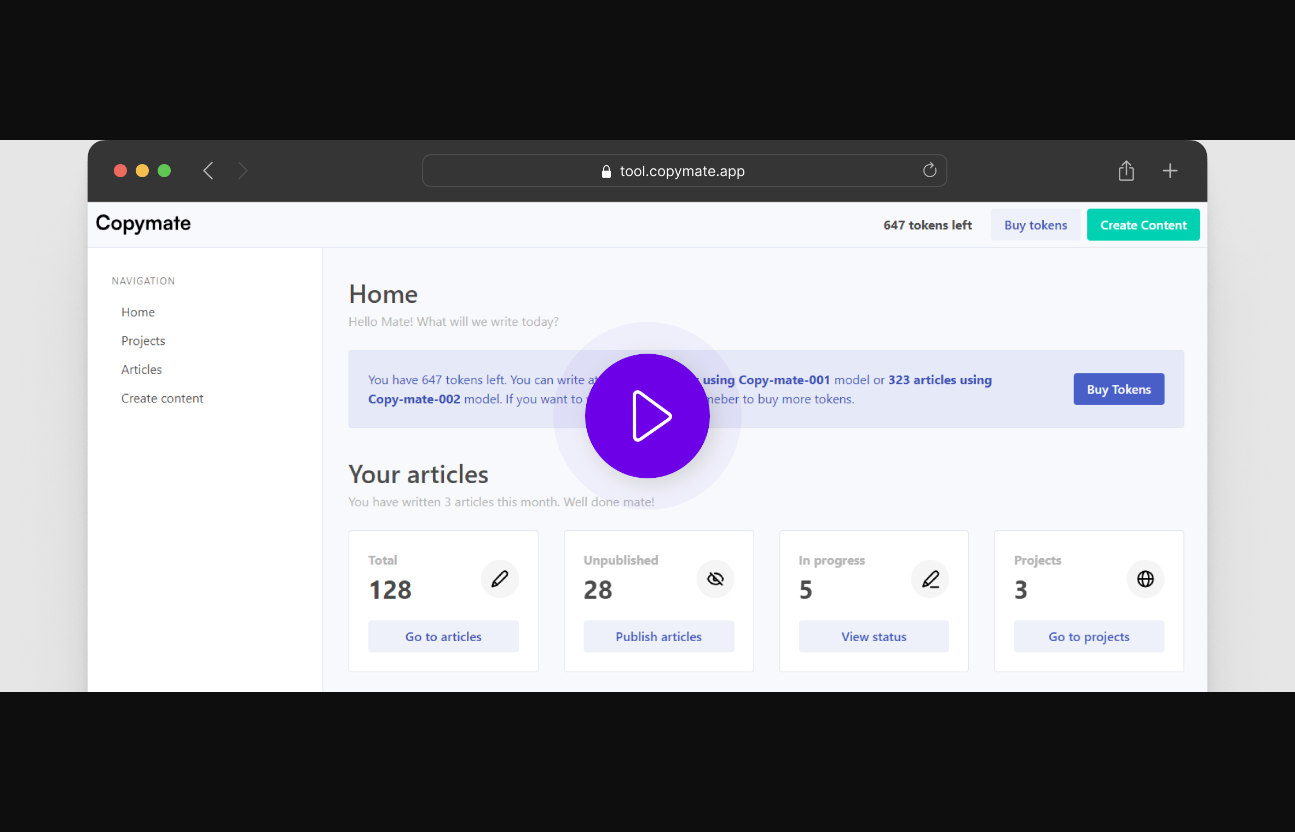Viewport: 1295px width, 832px height.
Task: Click the browser share icon
Action: click(1126, 171)
